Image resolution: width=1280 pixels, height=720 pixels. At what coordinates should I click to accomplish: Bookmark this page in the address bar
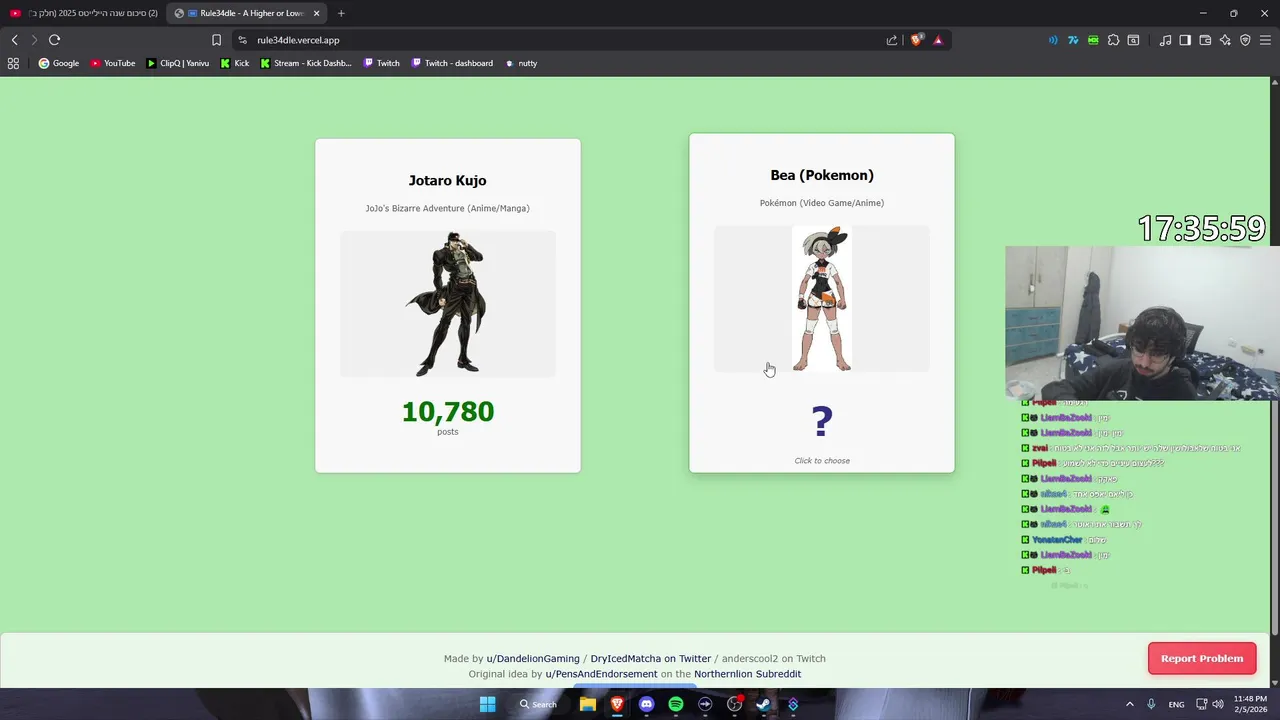click(x=216, y=40)
